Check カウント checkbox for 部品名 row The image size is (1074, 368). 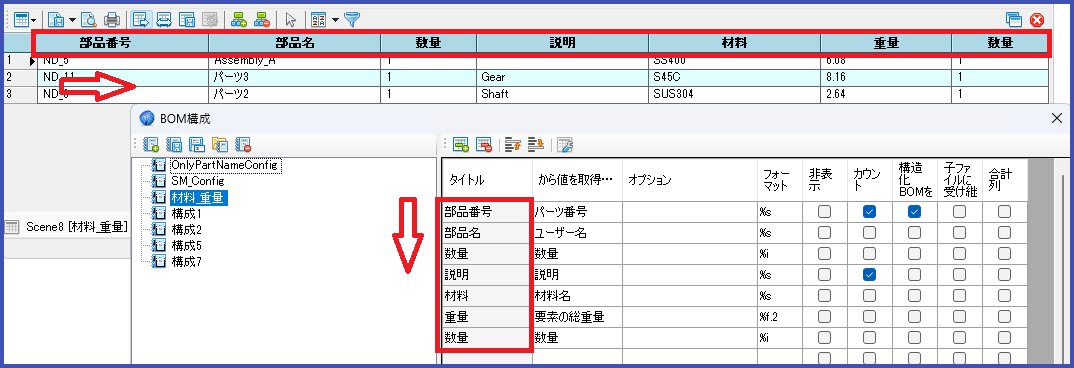(869, 233)
